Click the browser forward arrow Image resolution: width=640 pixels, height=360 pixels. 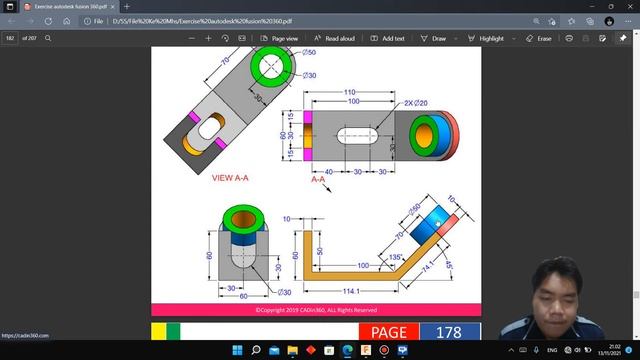[x=30, y=21]
